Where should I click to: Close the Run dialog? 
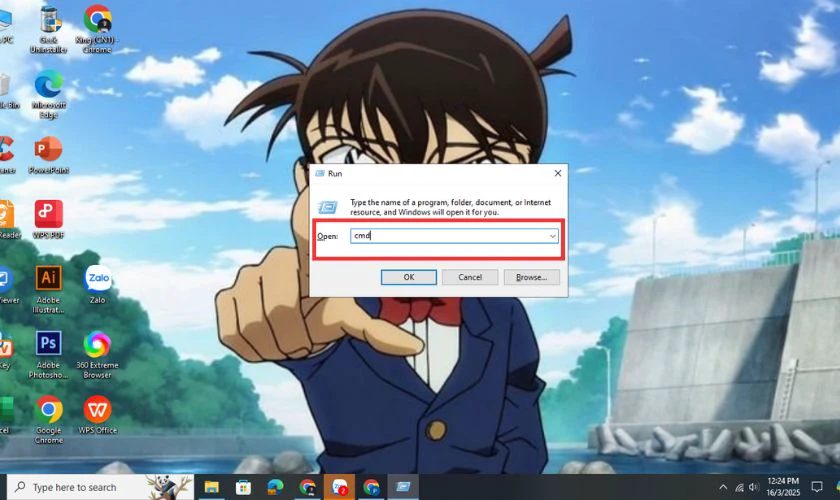pyautogui.click(x=558, y=173)
